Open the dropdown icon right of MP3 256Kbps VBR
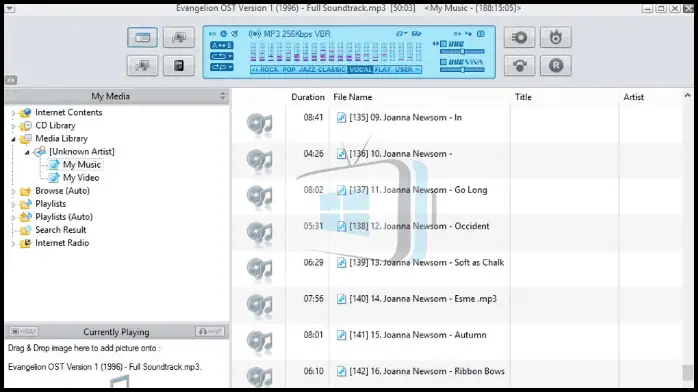This screenshot has width=698, height=392. pyautogui.click(x=402, y=34)
